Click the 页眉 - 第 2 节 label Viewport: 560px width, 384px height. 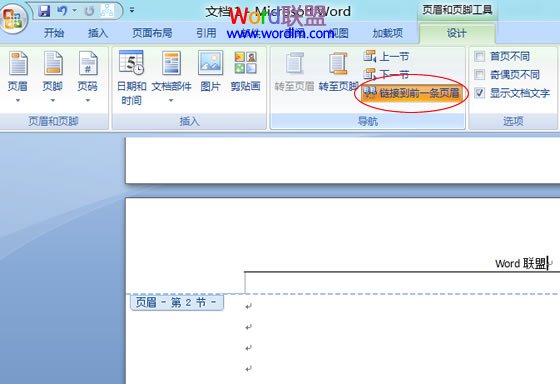click(177, 303)
